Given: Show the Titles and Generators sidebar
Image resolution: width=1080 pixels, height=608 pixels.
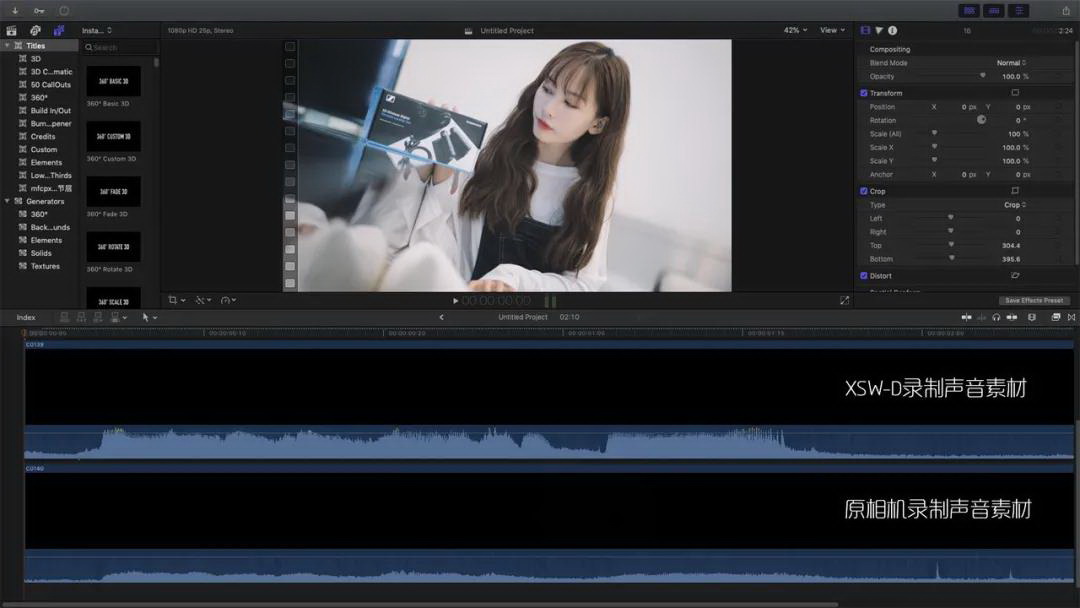Looking at the screenshot, I should click(x=59, y=30).
